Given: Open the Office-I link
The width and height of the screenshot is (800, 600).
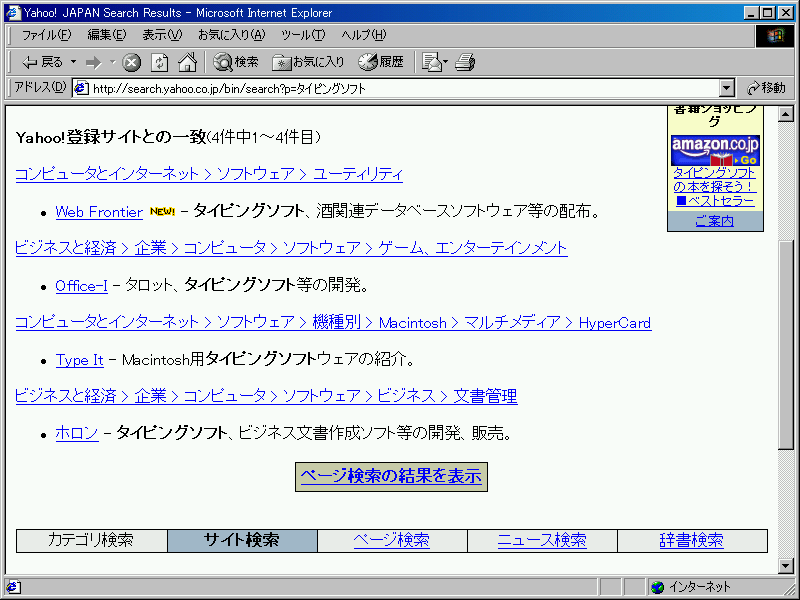Looking at the screenshot, I should 82,286.
